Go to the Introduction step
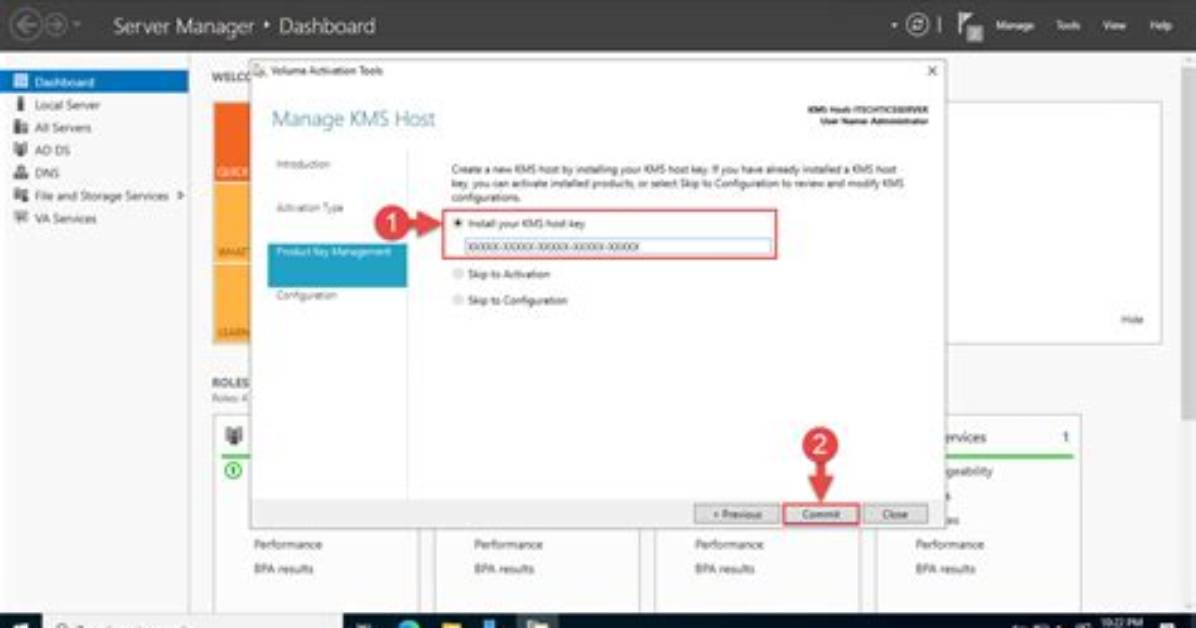This screenshot has height=628, width=1196. coord(302,164)
